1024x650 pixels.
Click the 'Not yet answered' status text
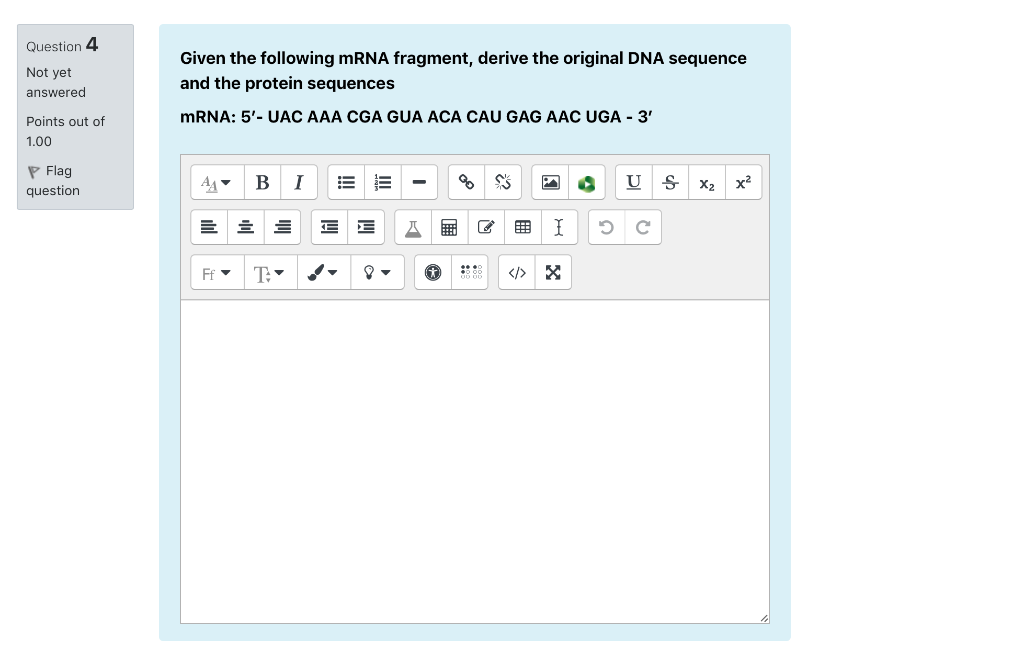(x=56, y=82)
